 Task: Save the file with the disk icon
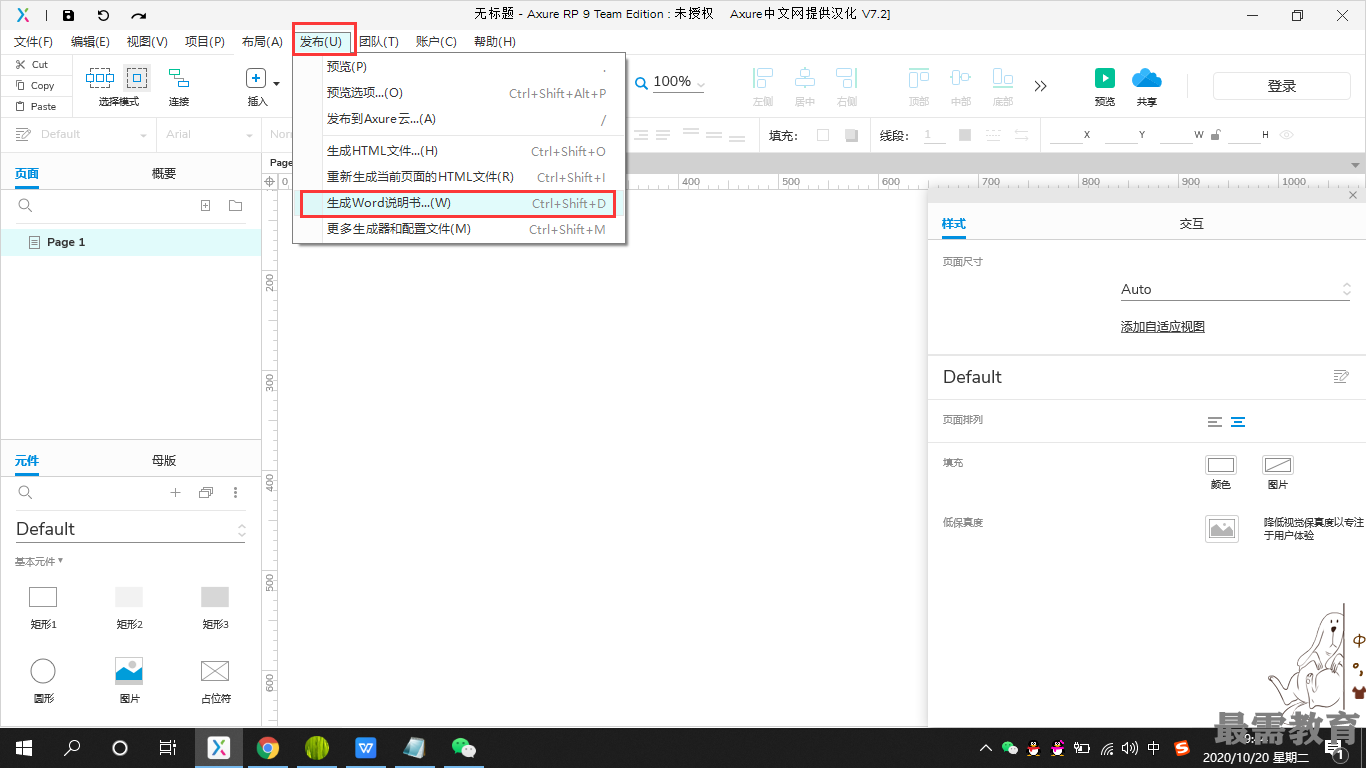click(68, 15)
